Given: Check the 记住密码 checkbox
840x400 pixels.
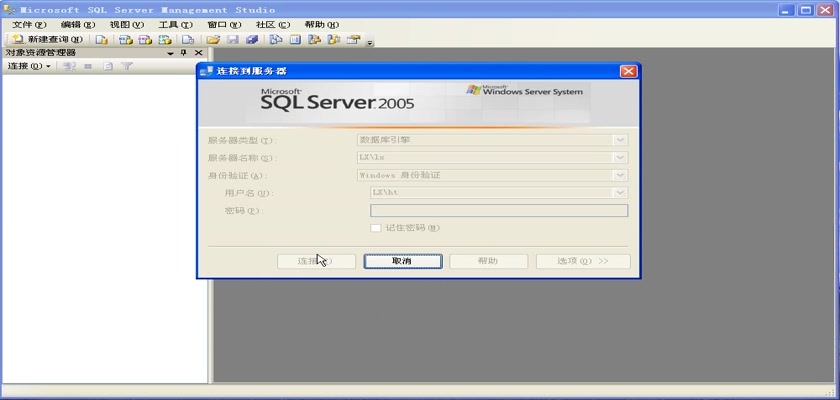Looking at the screenshot, I should pyautogui.click(x=376, y=228).
